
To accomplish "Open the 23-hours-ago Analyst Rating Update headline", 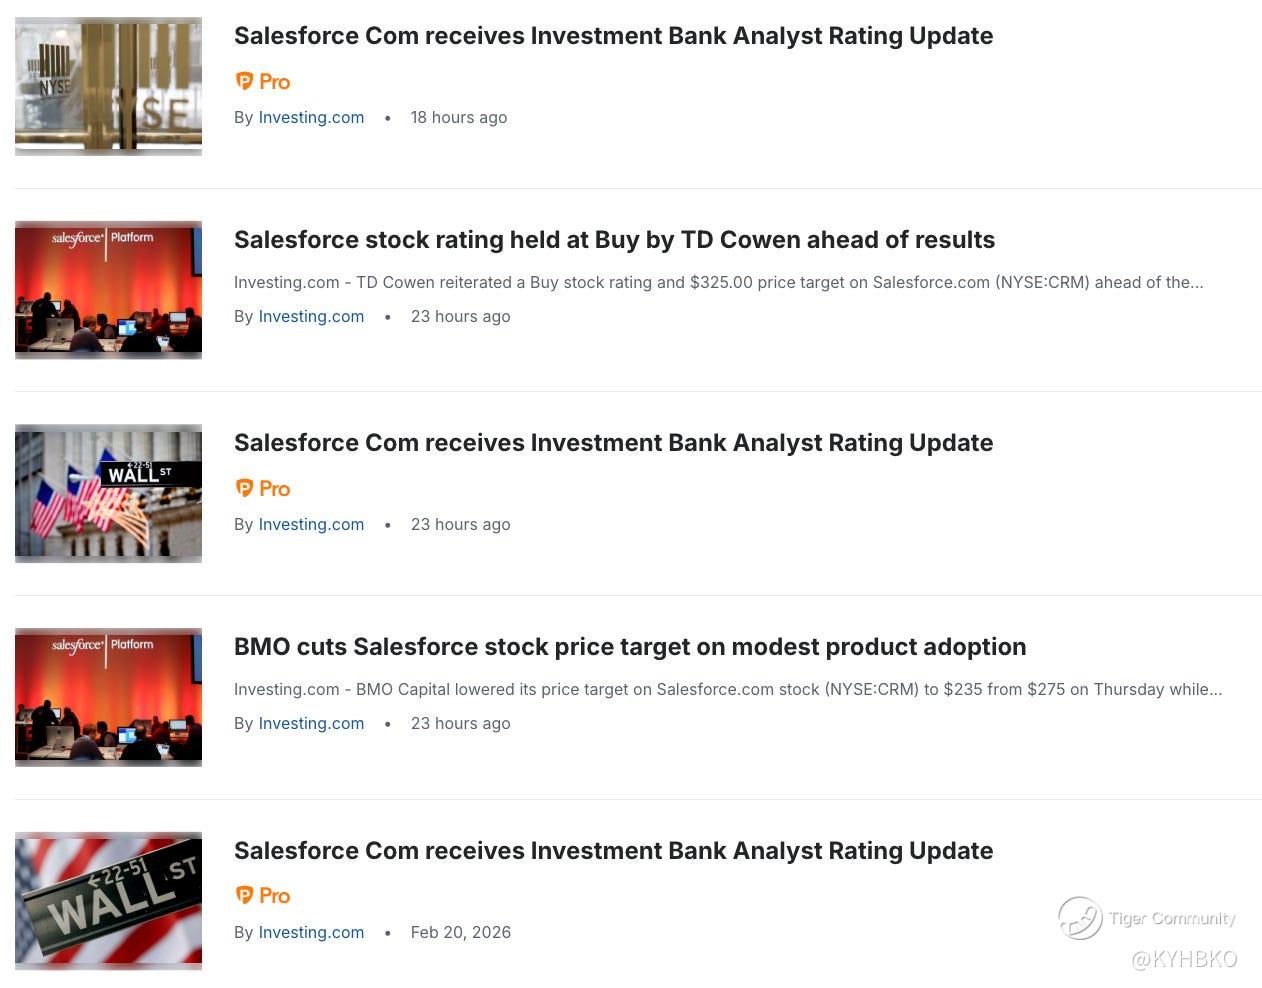I will pos(613,443).
